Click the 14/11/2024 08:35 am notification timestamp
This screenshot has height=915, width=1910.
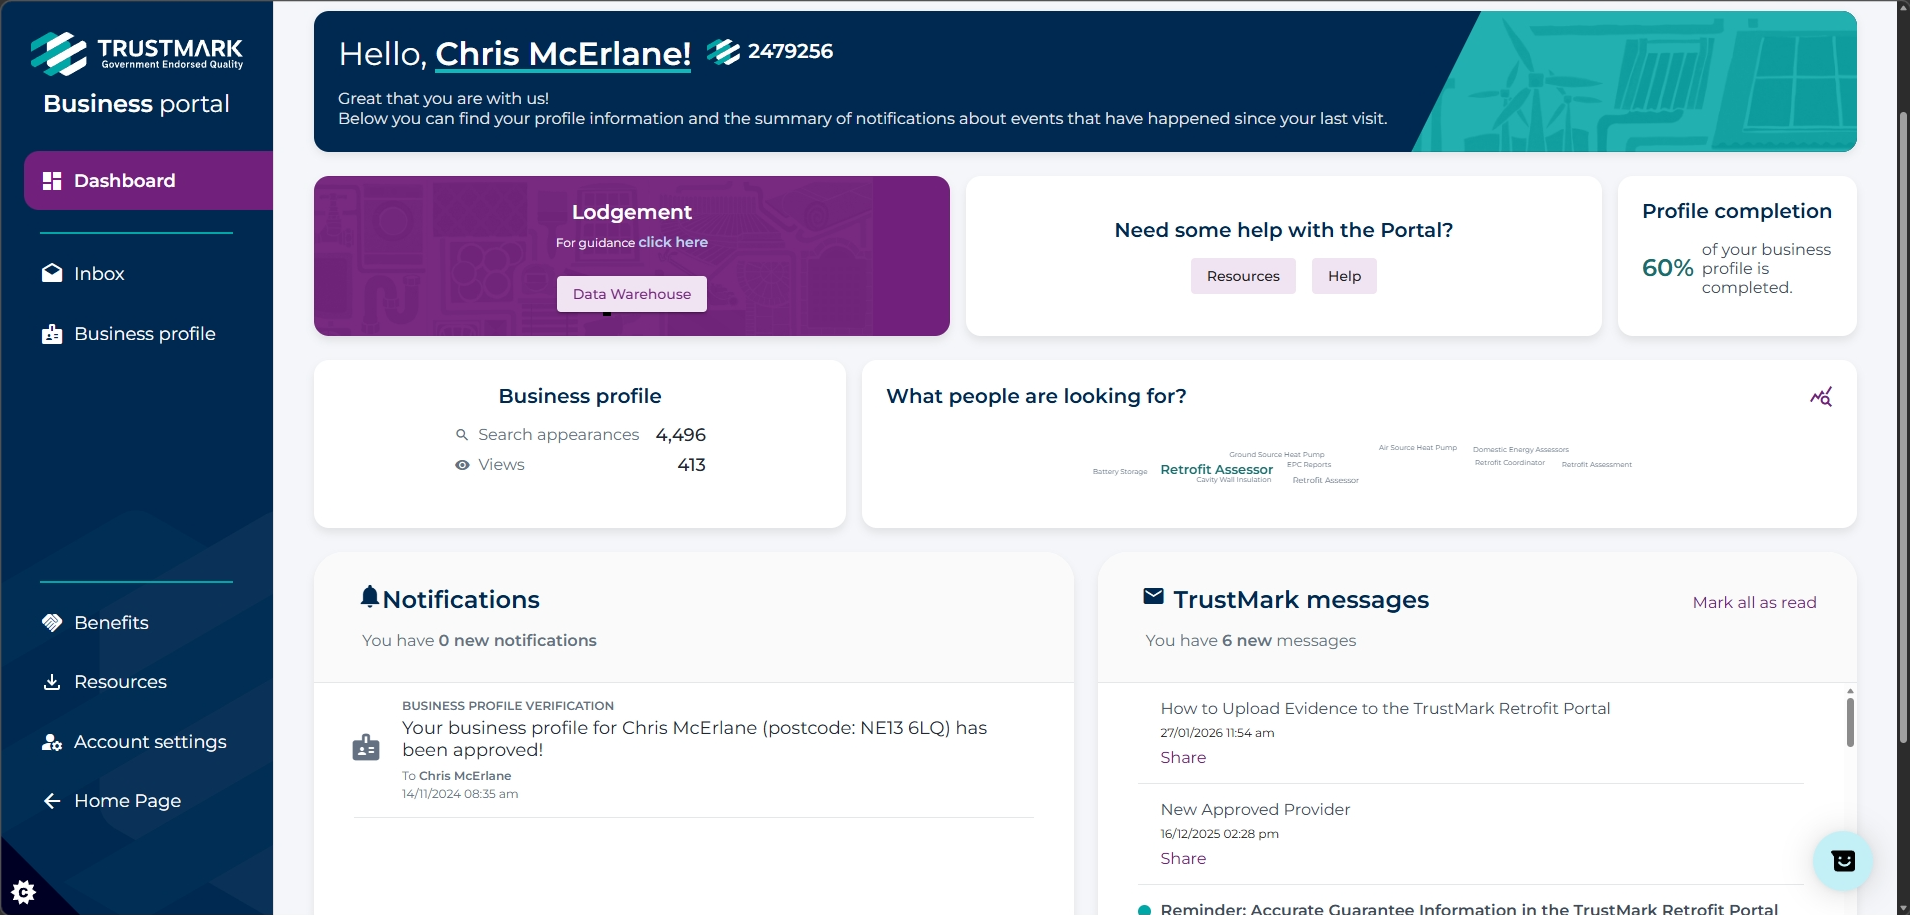460,794
